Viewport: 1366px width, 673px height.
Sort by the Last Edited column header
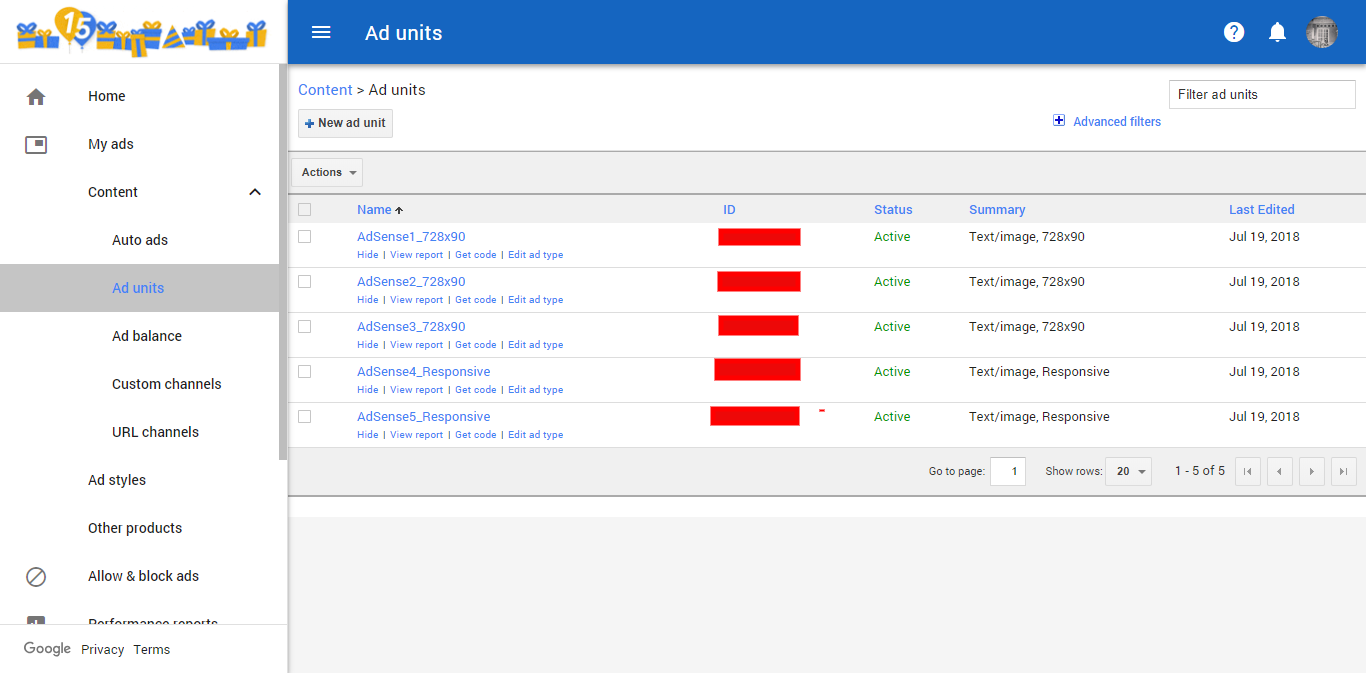[x=1261, y=210]
